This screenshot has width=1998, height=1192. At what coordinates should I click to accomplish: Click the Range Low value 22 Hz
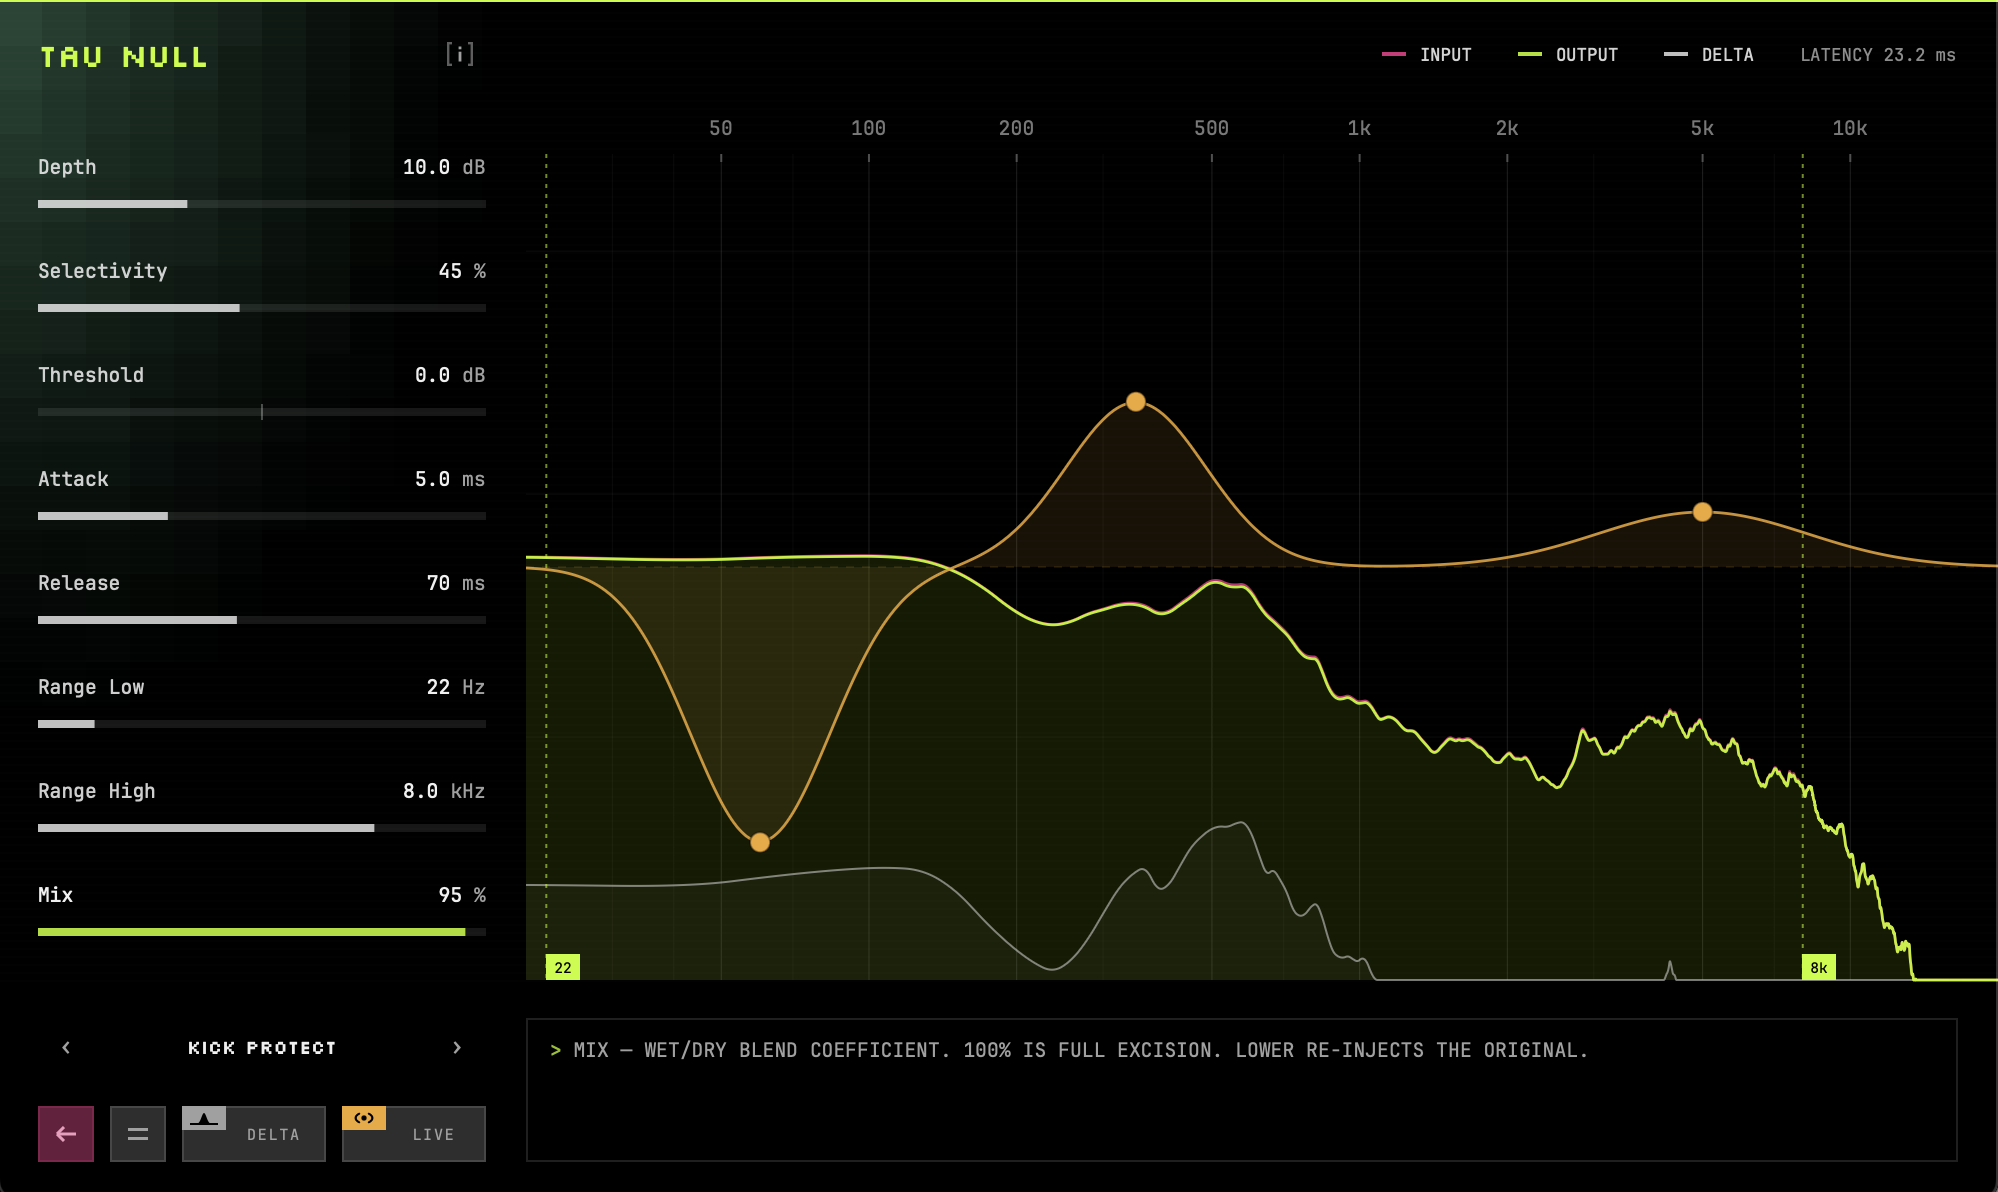point(456,687)
